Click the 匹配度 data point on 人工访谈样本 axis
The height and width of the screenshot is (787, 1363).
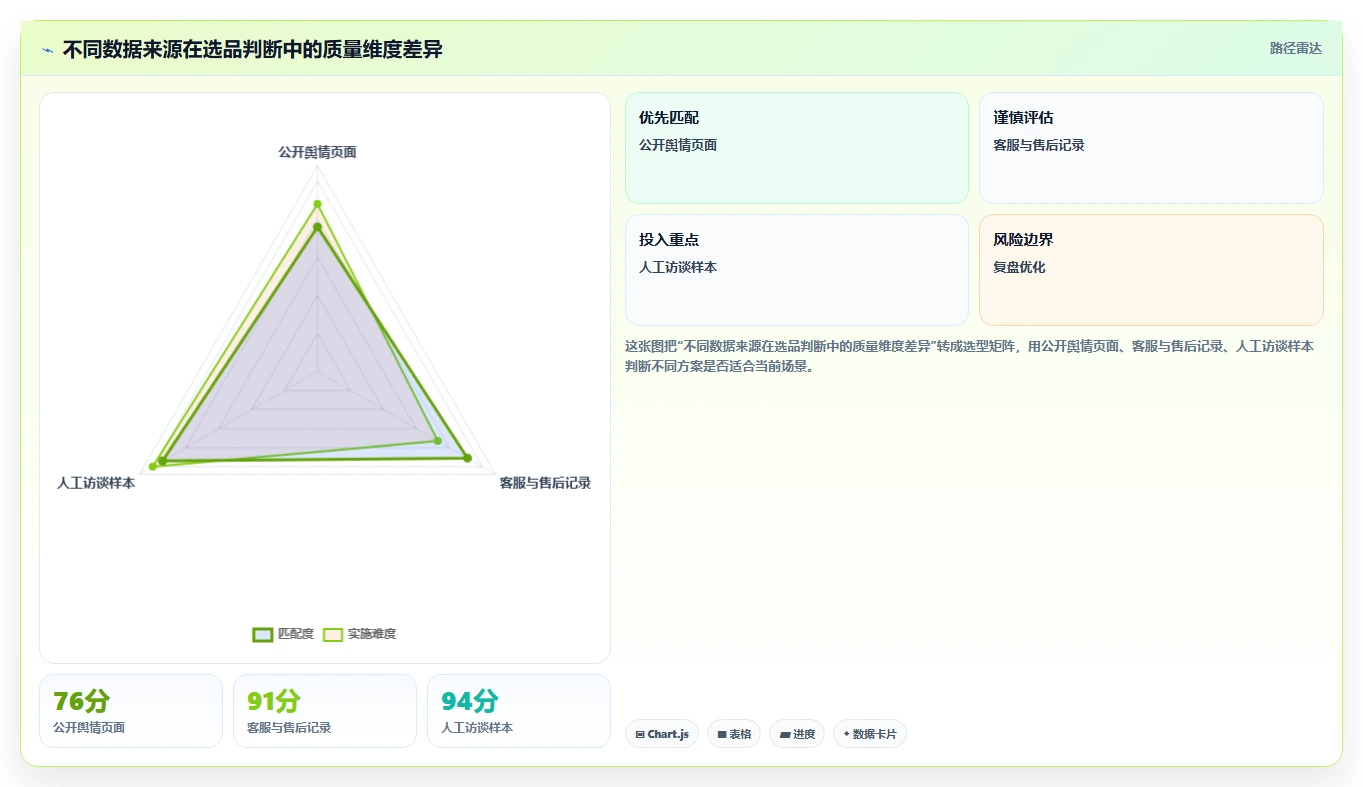pyautogui.click(x=162, y=460)
